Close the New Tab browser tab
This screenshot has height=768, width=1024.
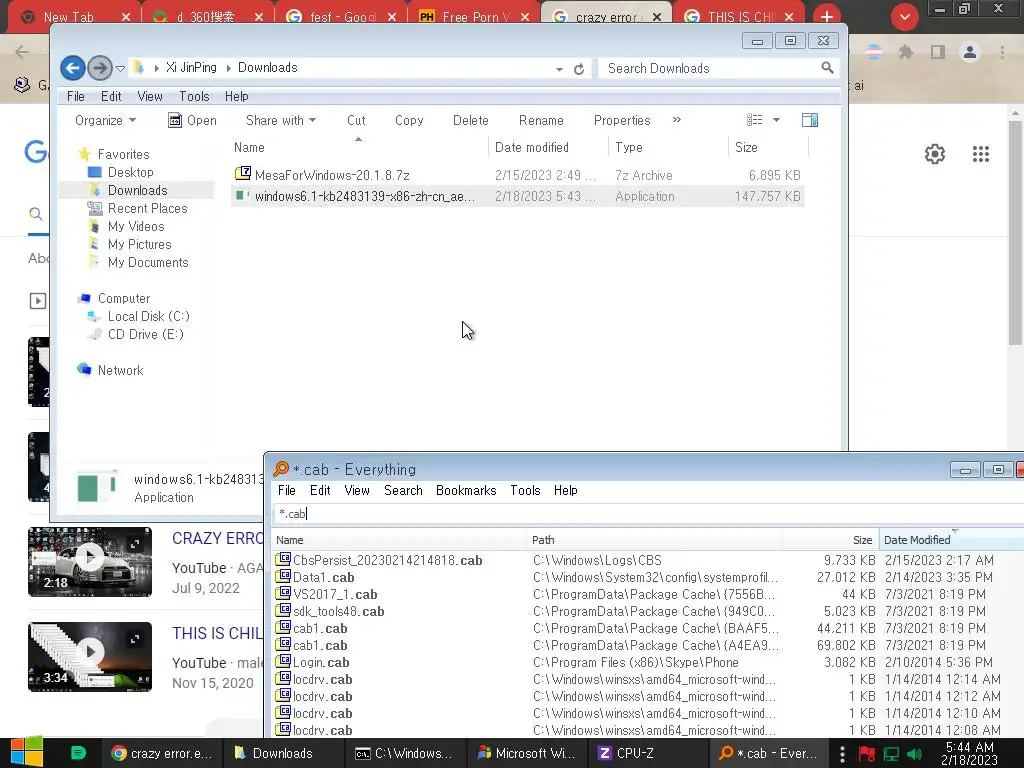[125, 17]
